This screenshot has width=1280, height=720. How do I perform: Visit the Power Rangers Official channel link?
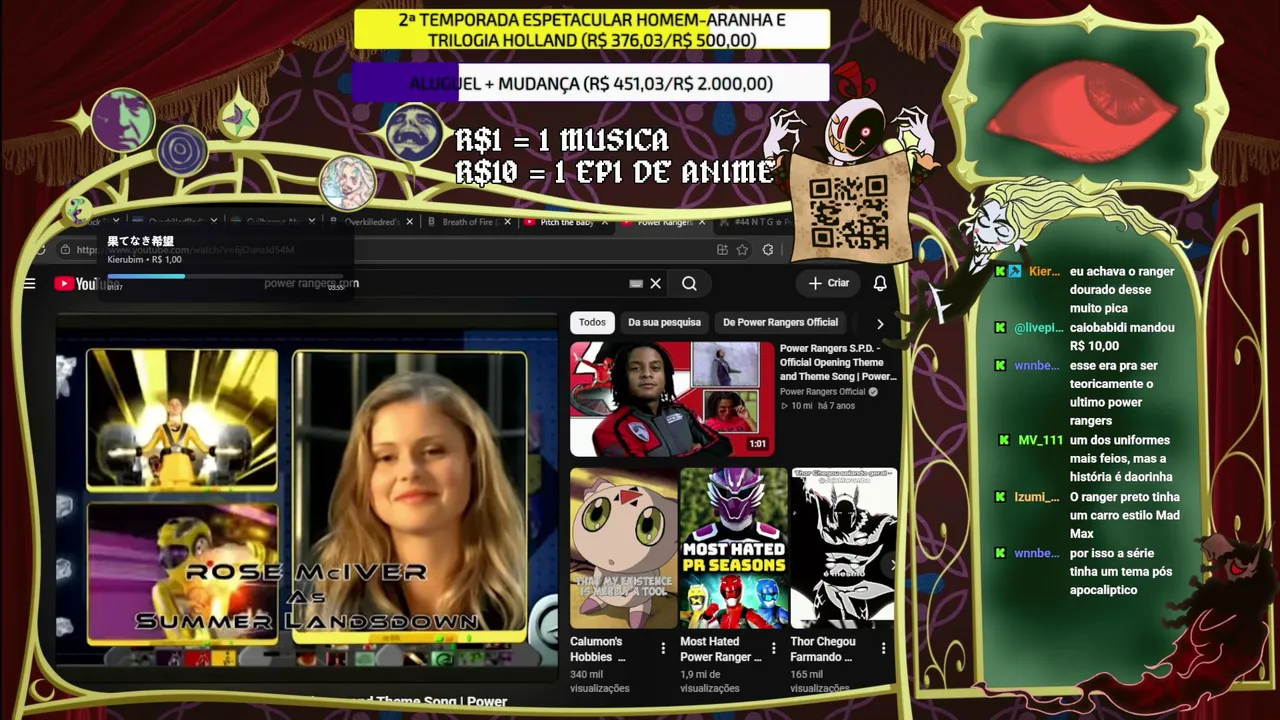pyautogui.click(x=823, y=392)
